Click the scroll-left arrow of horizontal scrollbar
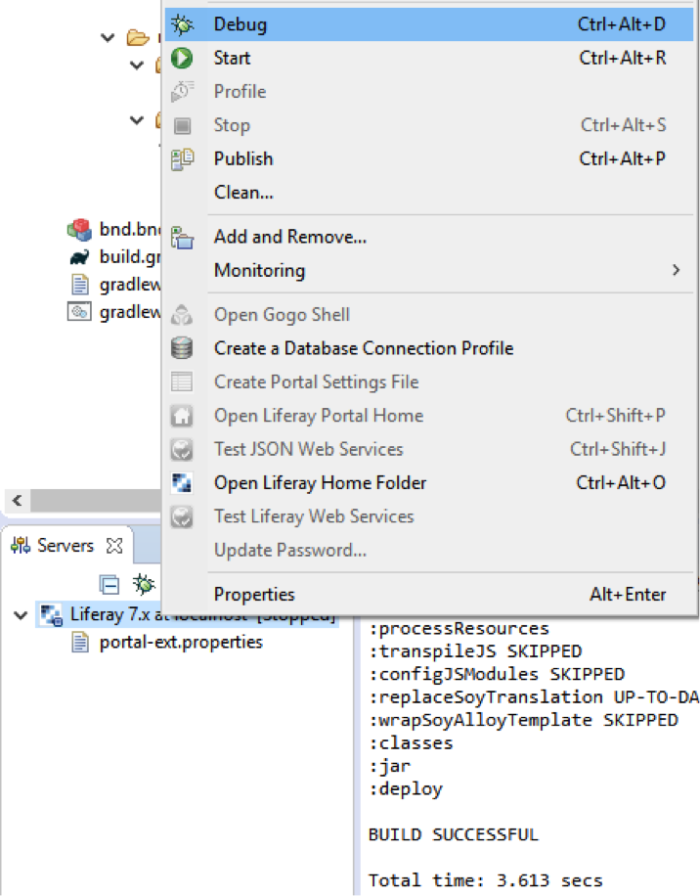Image resolution: width=700 pixels, height=896 pixels. pos(17,501)
